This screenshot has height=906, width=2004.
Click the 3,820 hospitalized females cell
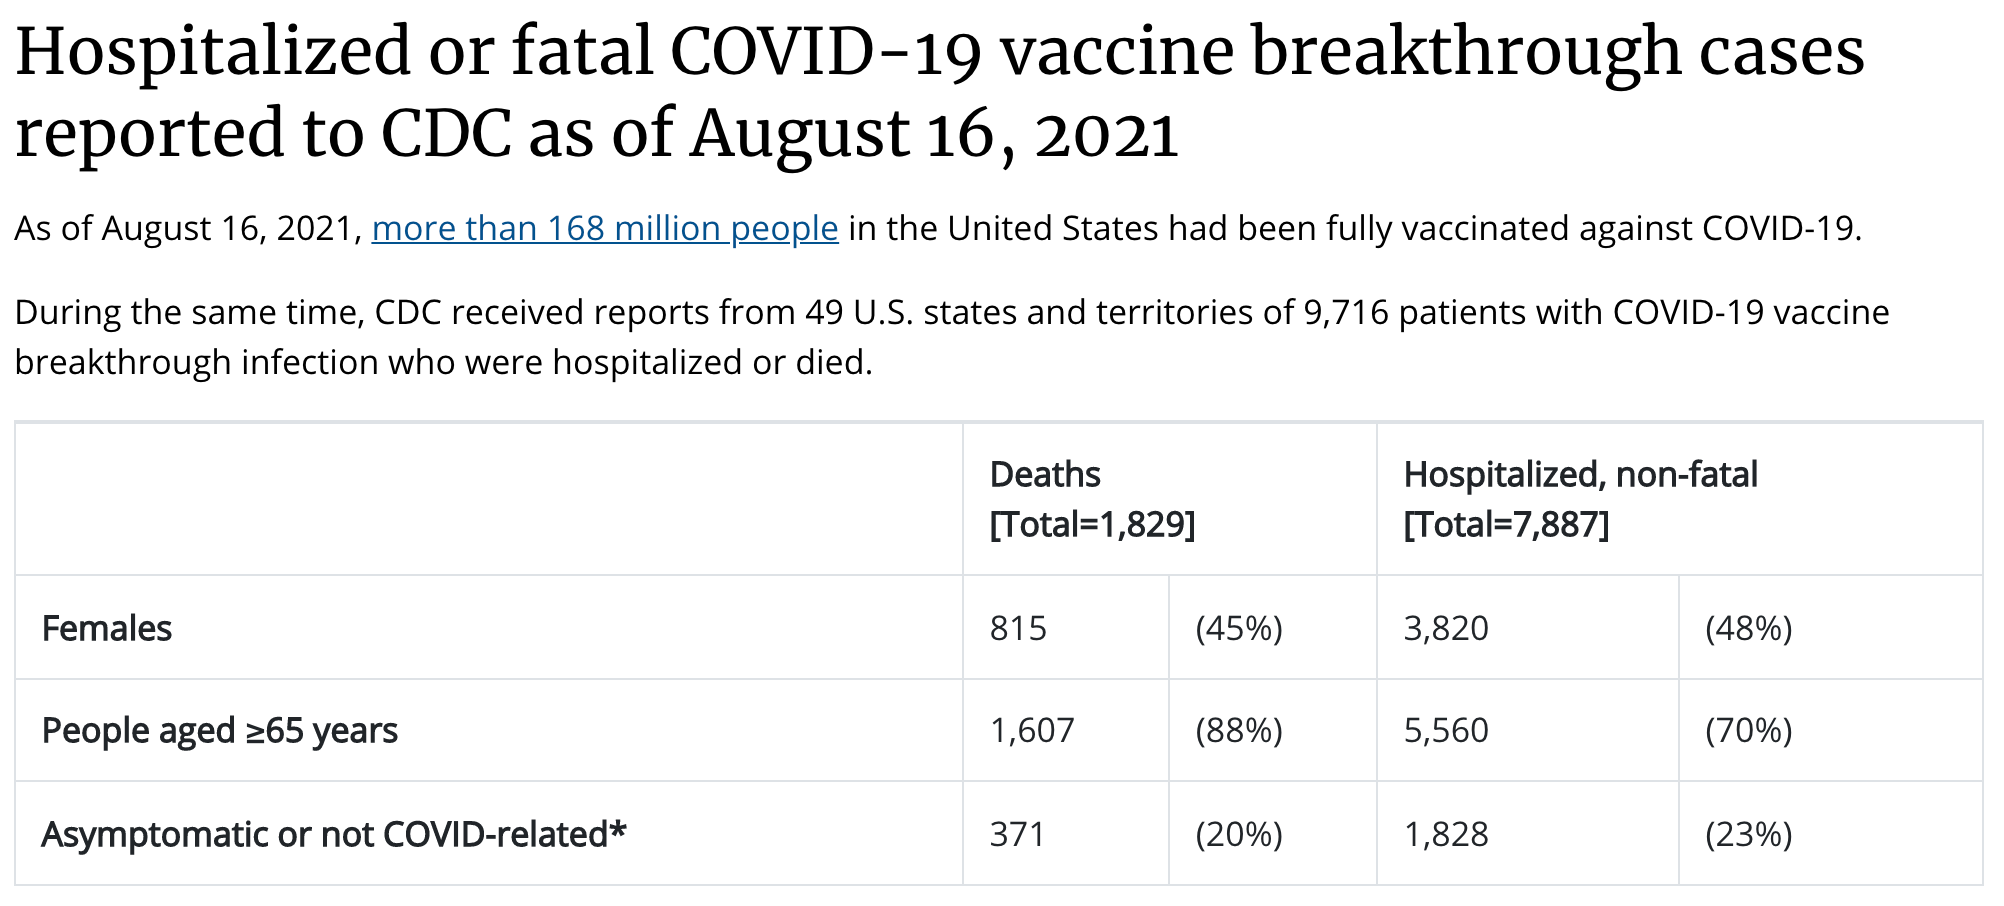coord(1446,629)
